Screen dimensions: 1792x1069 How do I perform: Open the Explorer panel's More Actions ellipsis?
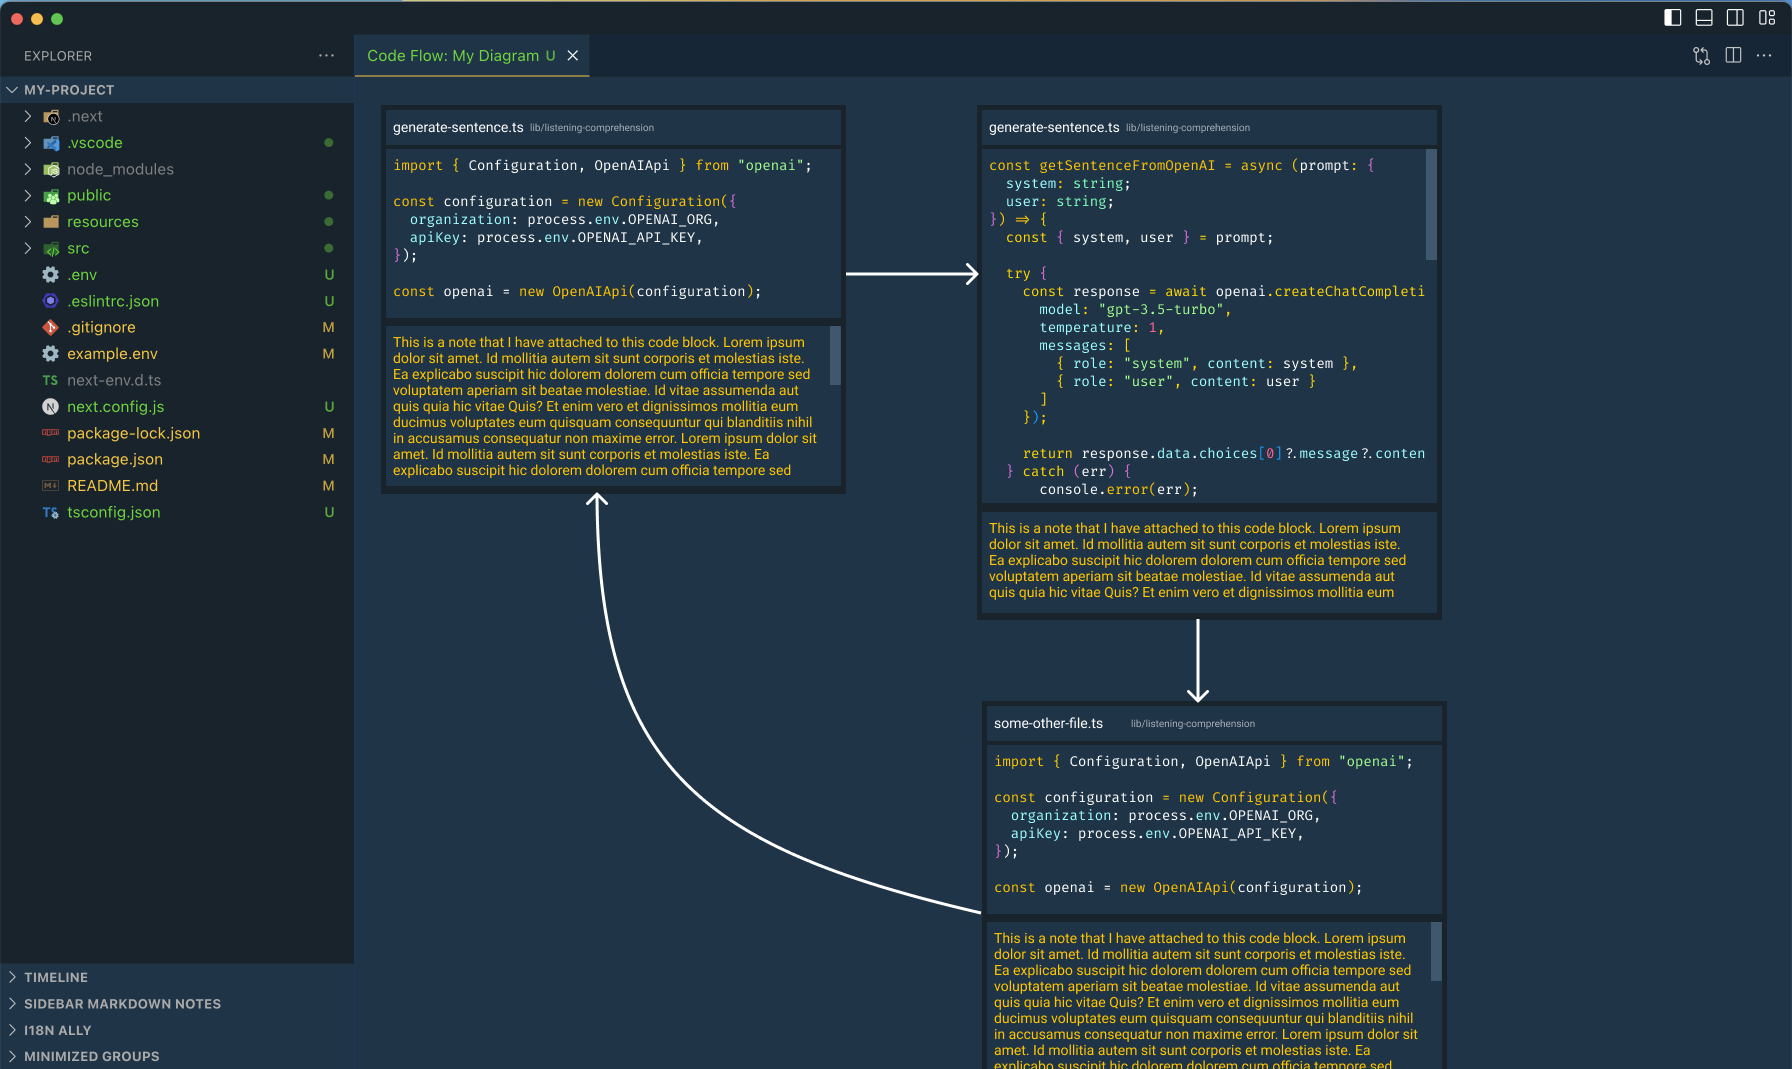click(326, 56)
